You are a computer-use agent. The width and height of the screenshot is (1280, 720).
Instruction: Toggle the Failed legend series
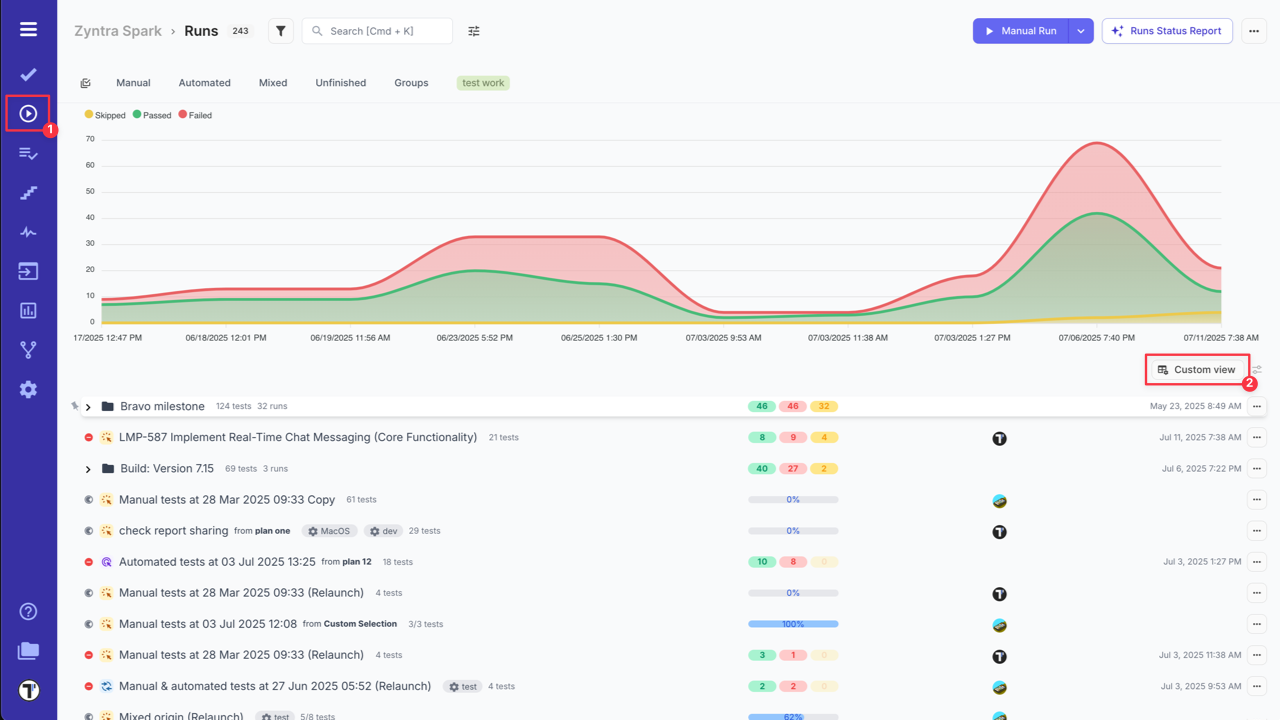[x=196, y=115]
